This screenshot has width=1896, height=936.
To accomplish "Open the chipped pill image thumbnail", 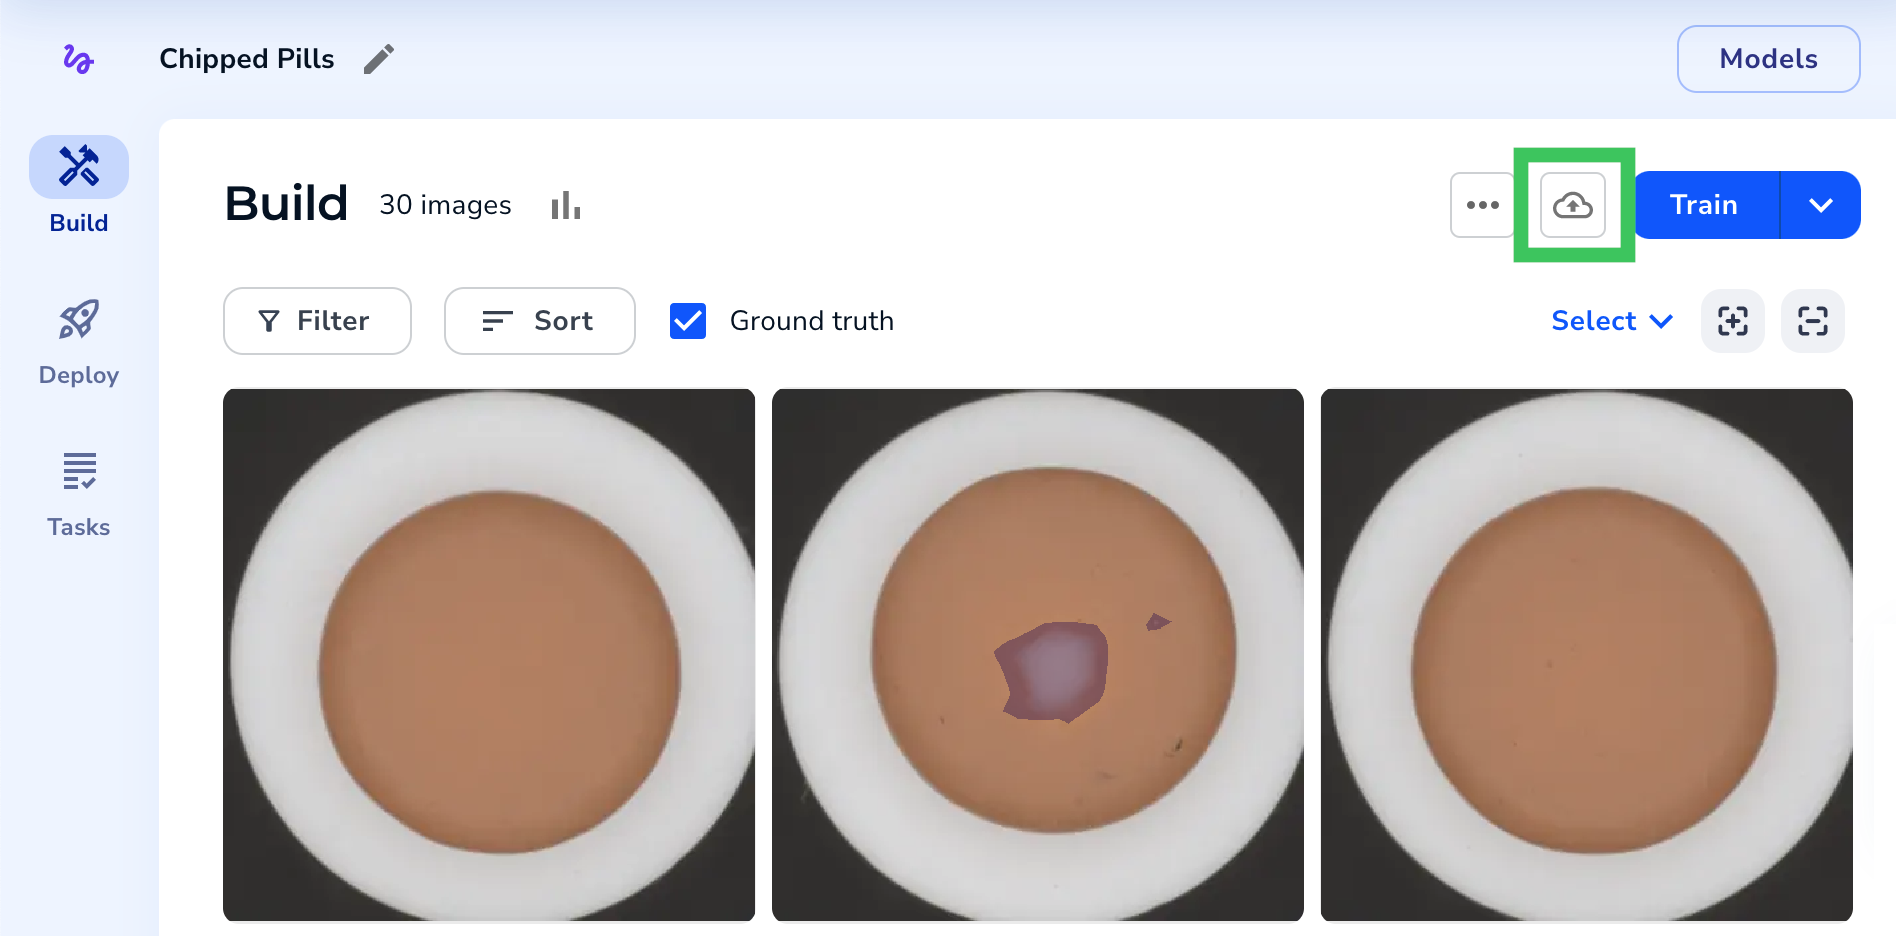I will [x=1038, y=655].
